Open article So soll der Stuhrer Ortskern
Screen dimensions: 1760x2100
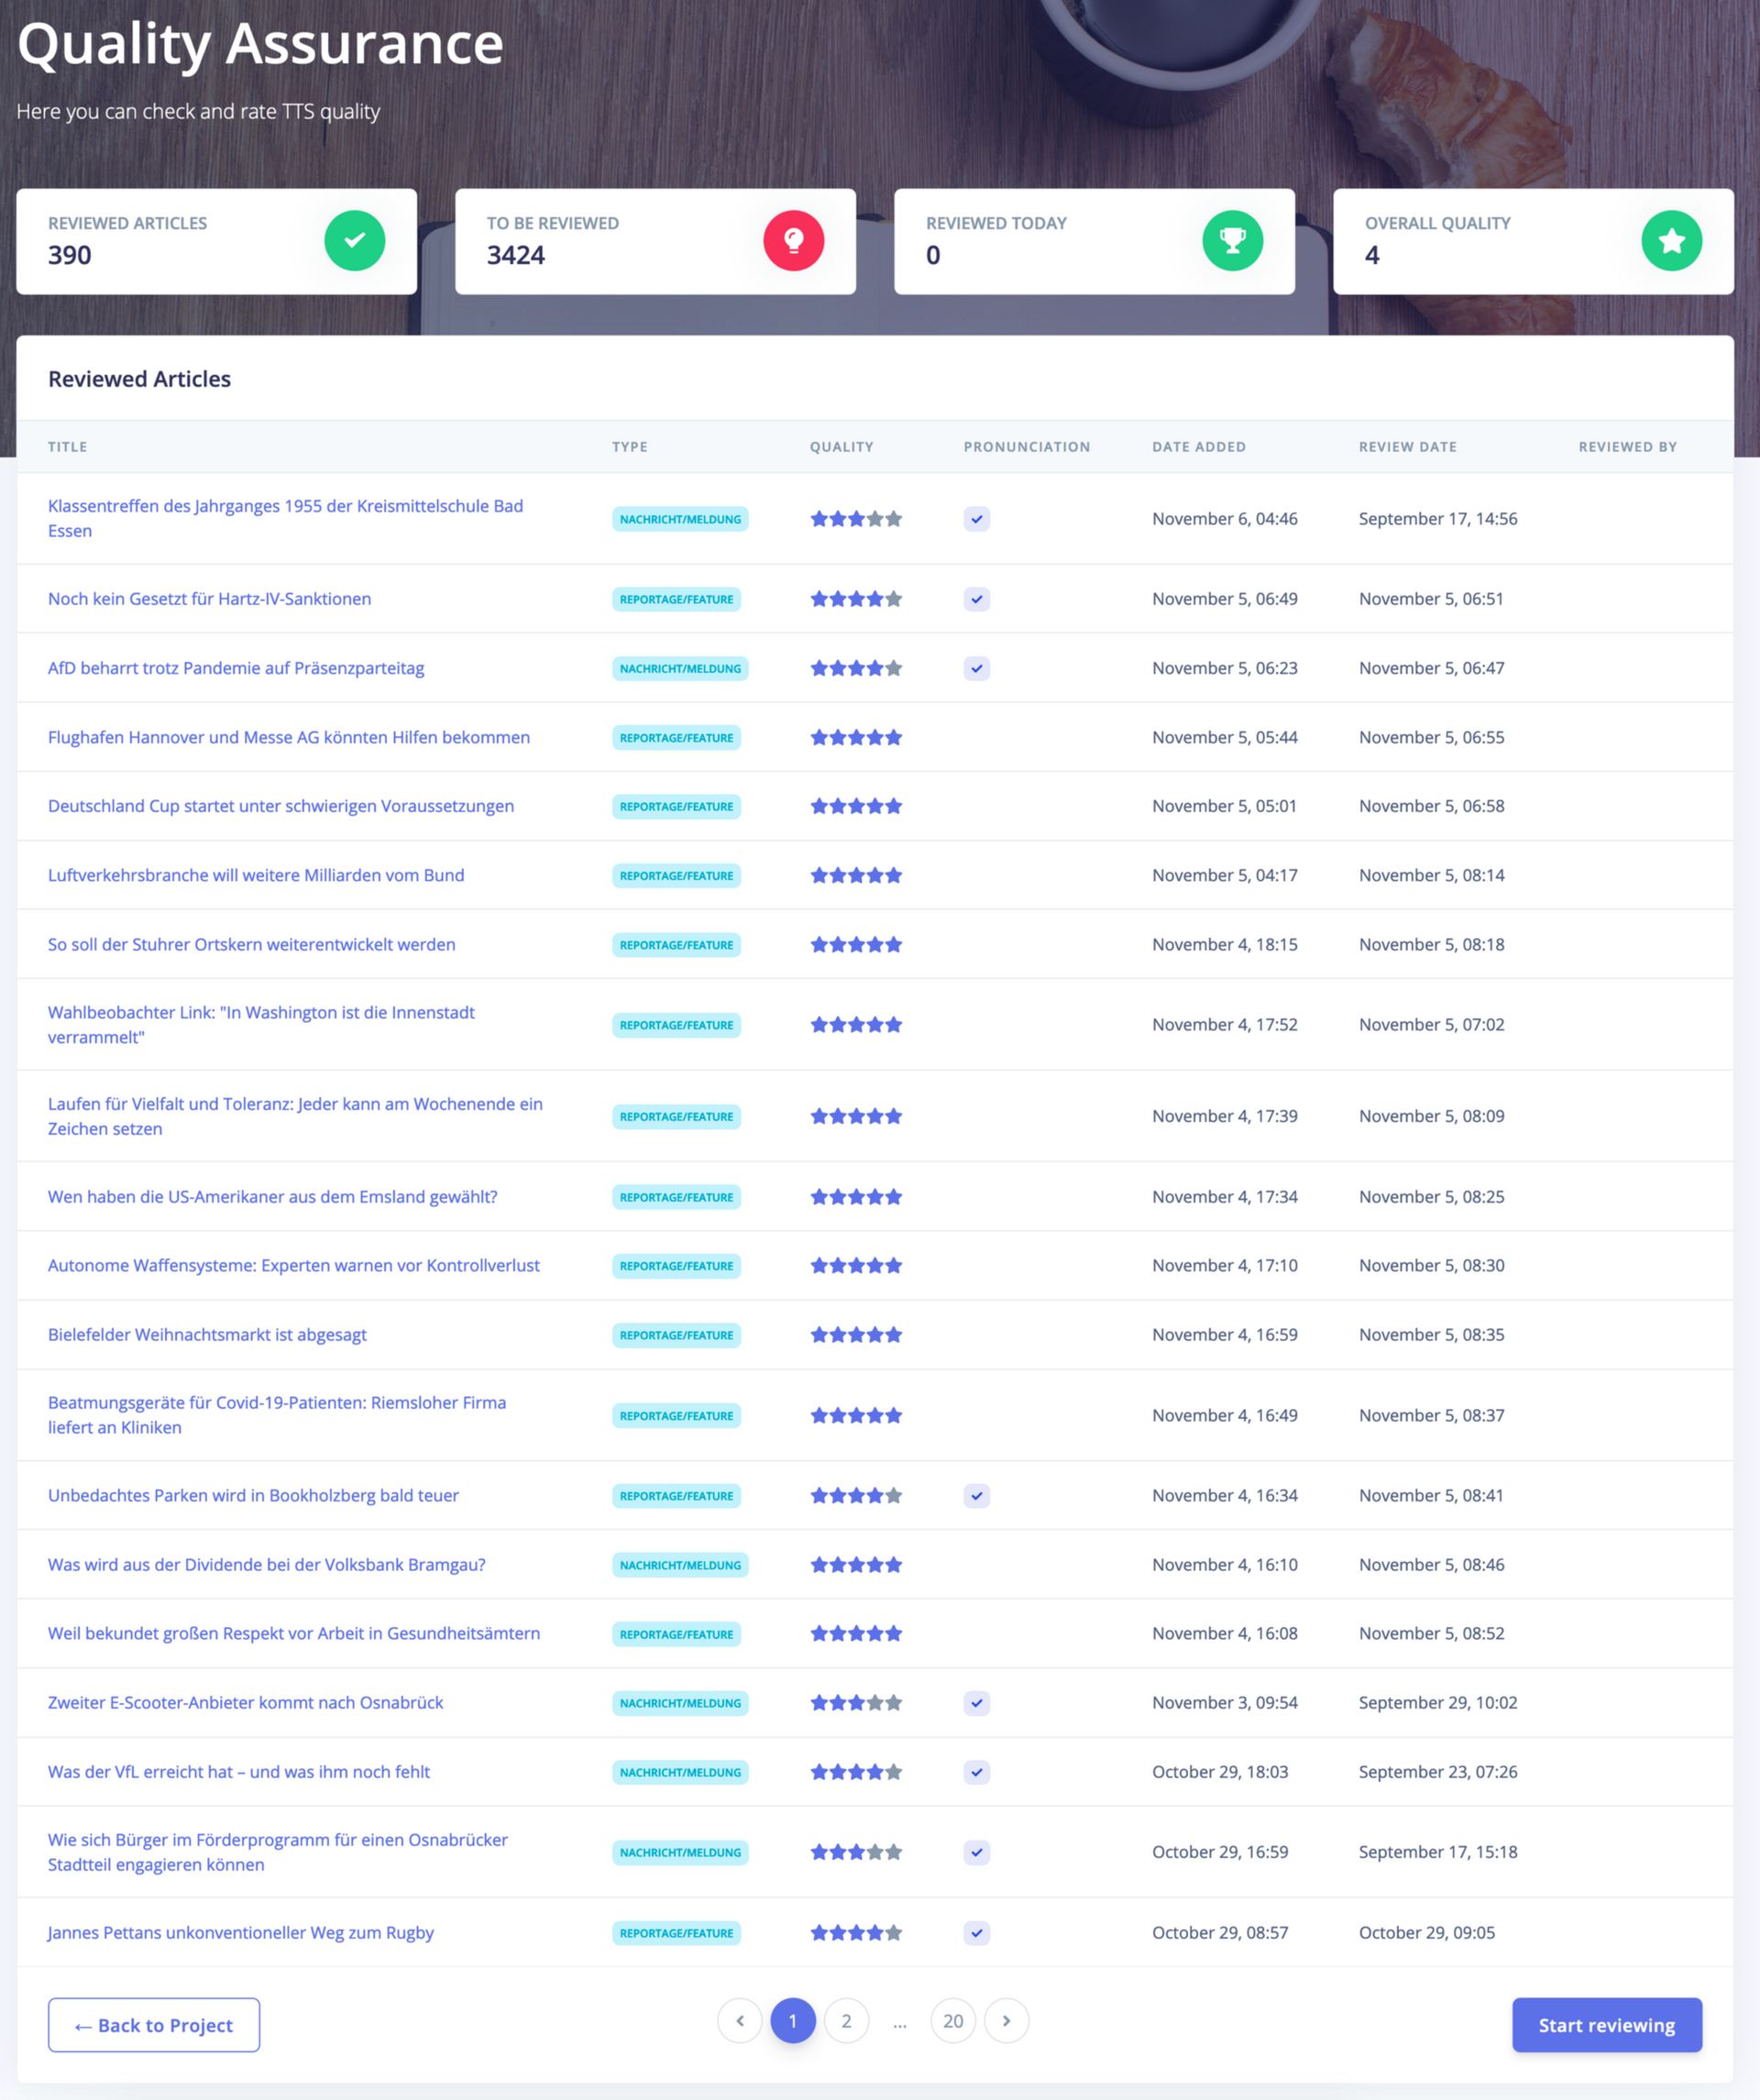point(252,945)
